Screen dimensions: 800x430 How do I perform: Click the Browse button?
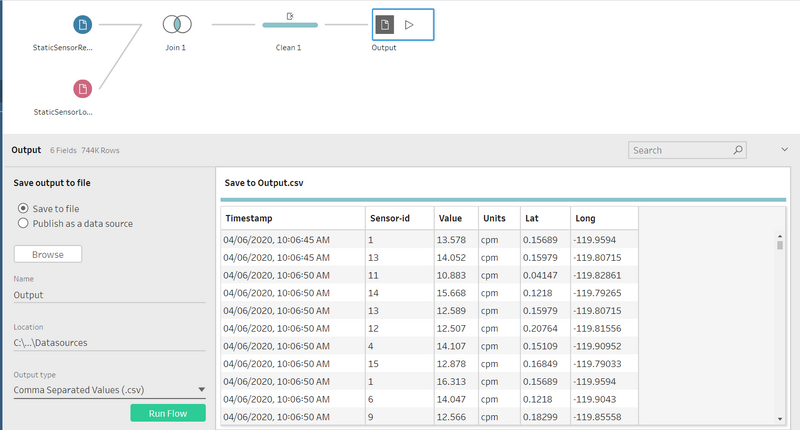tap(48, 254)
